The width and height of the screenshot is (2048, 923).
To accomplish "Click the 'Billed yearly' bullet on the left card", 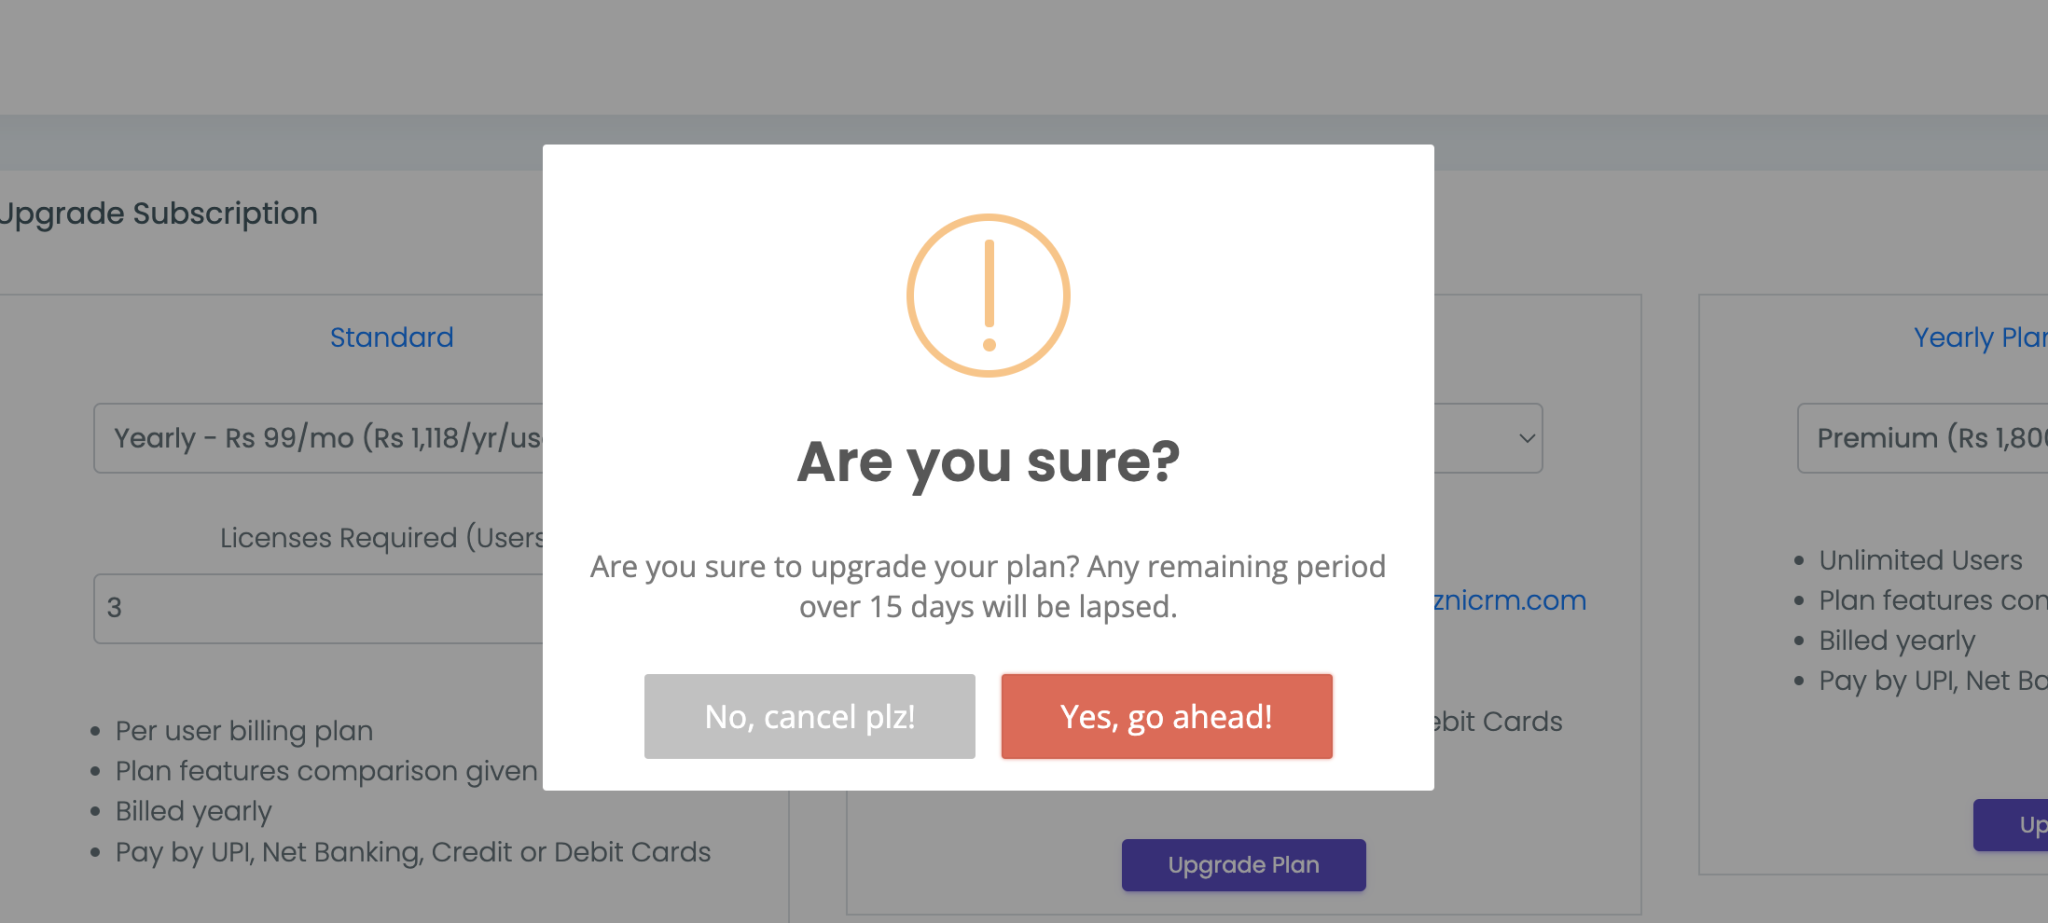I will tap(194, 811).
